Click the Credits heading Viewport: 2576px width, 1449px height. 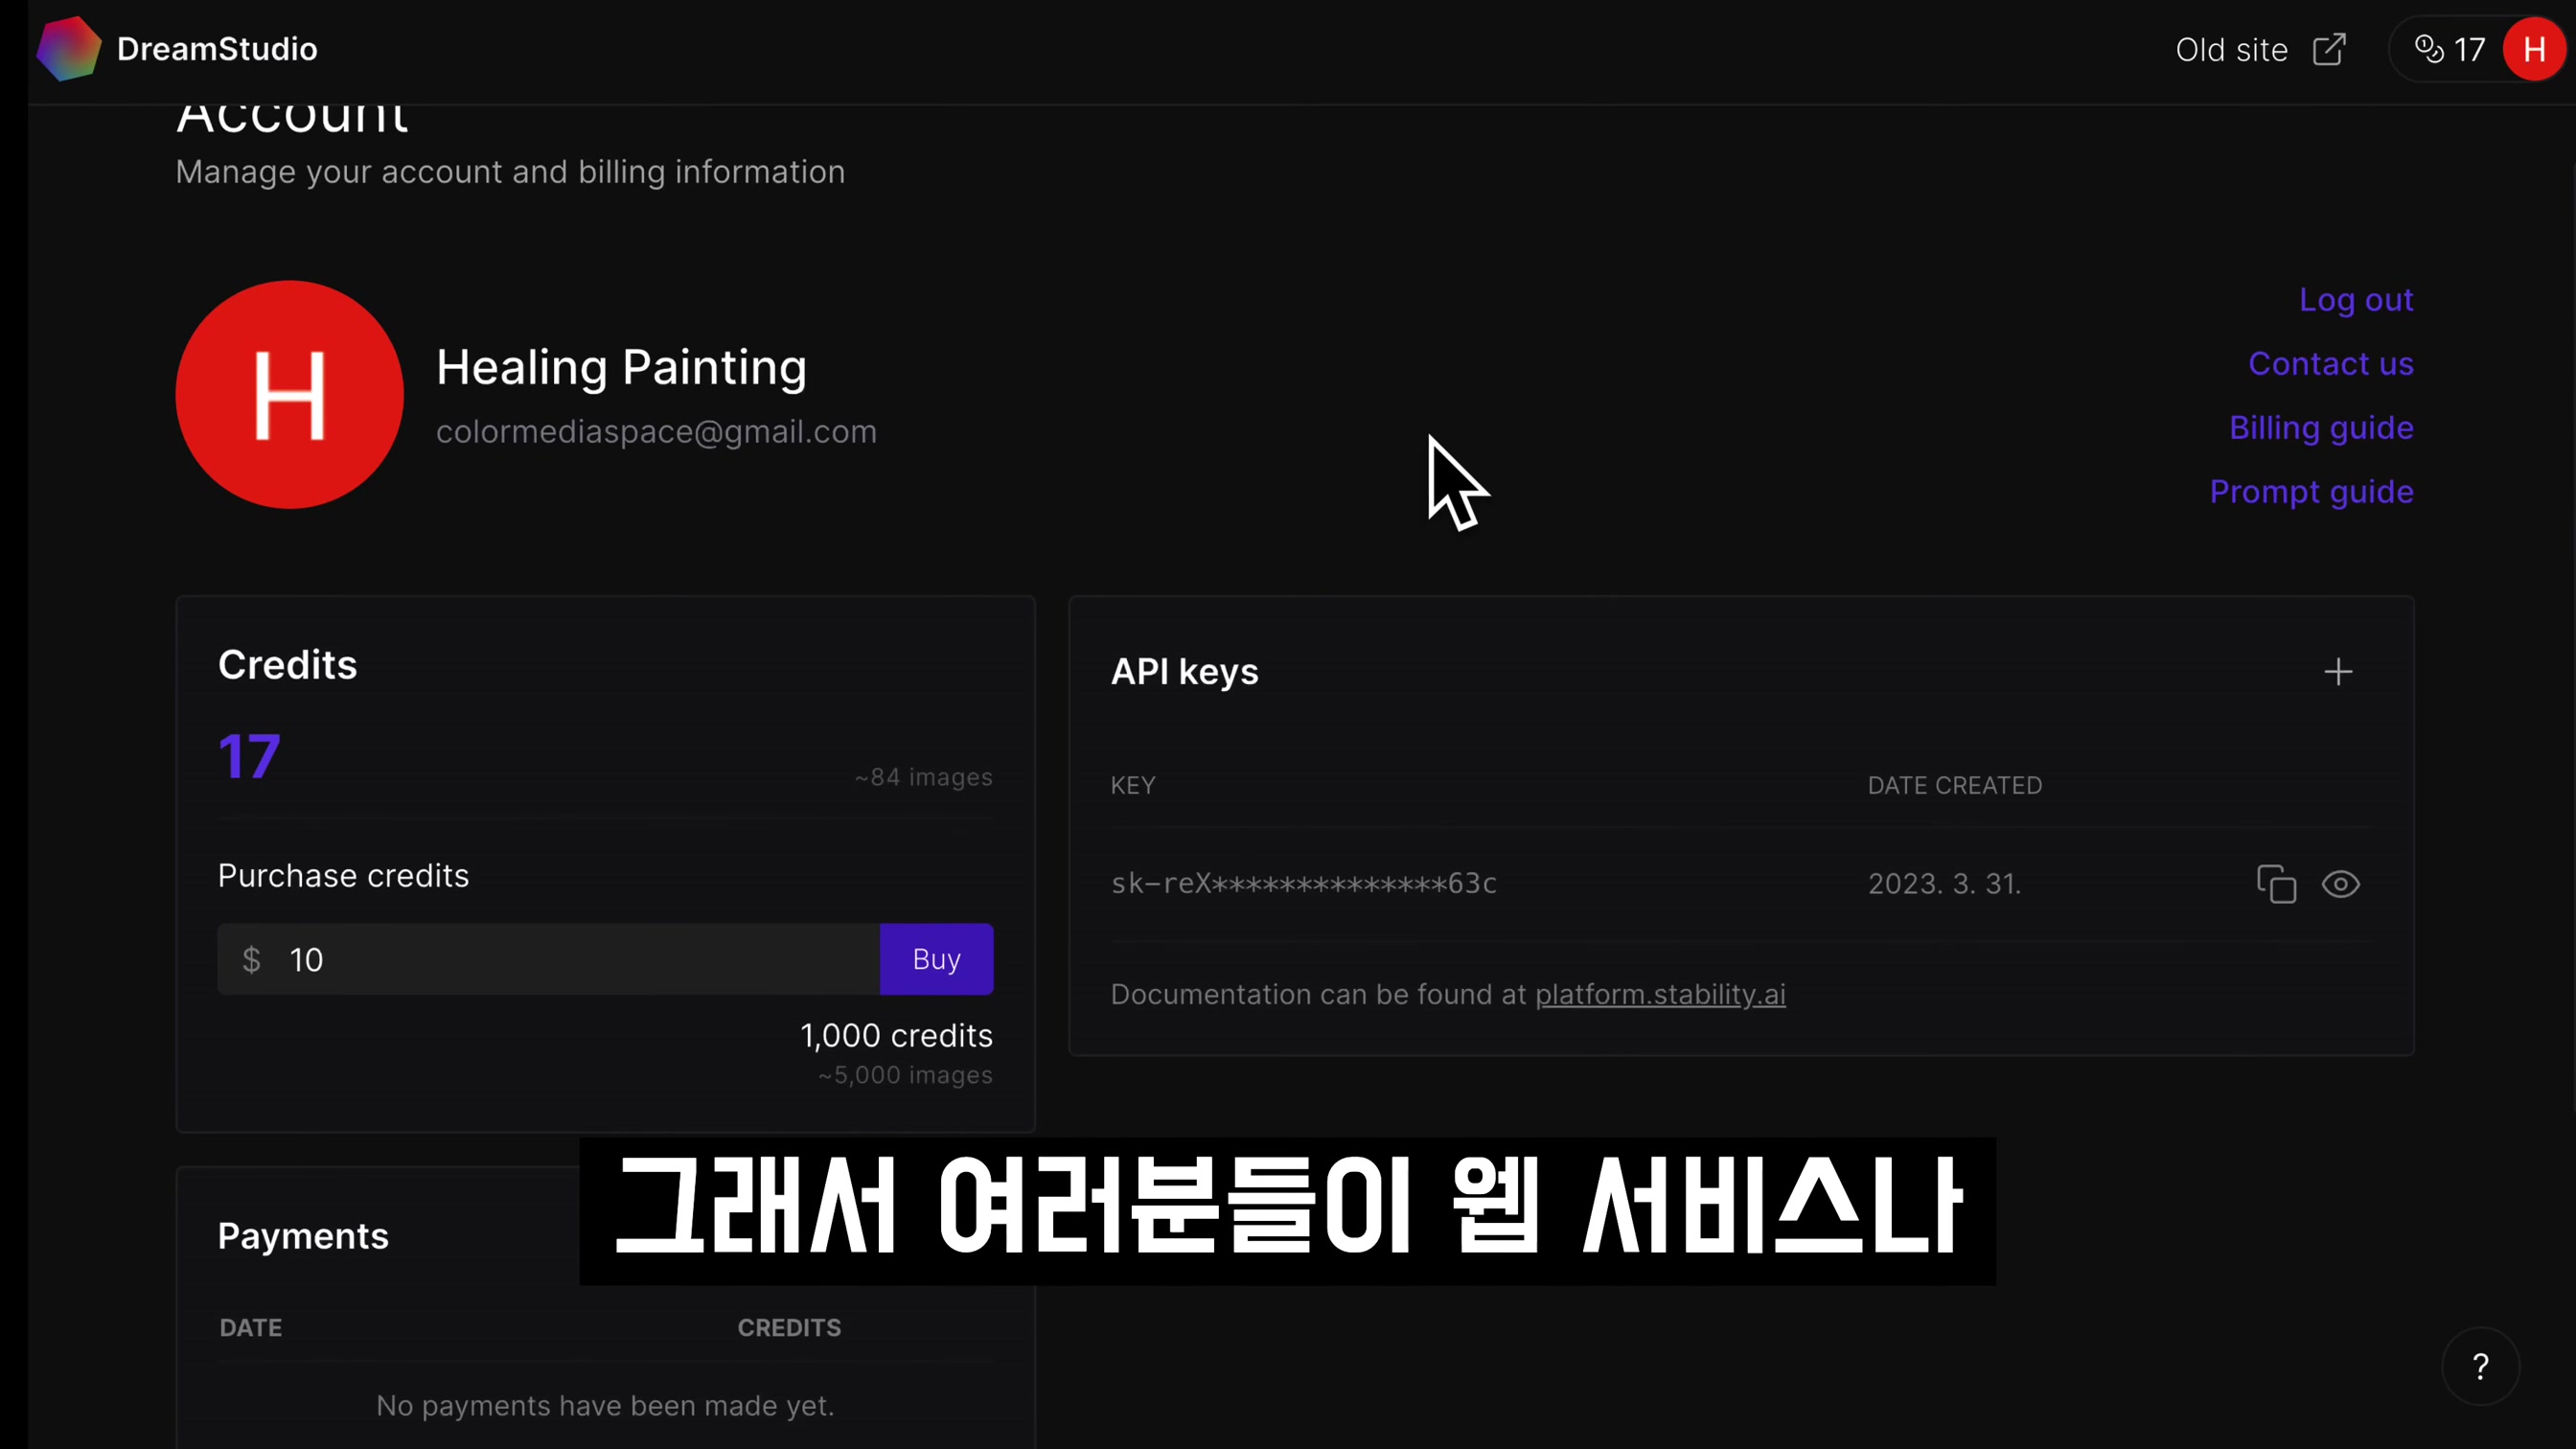(x=287, y=665)
